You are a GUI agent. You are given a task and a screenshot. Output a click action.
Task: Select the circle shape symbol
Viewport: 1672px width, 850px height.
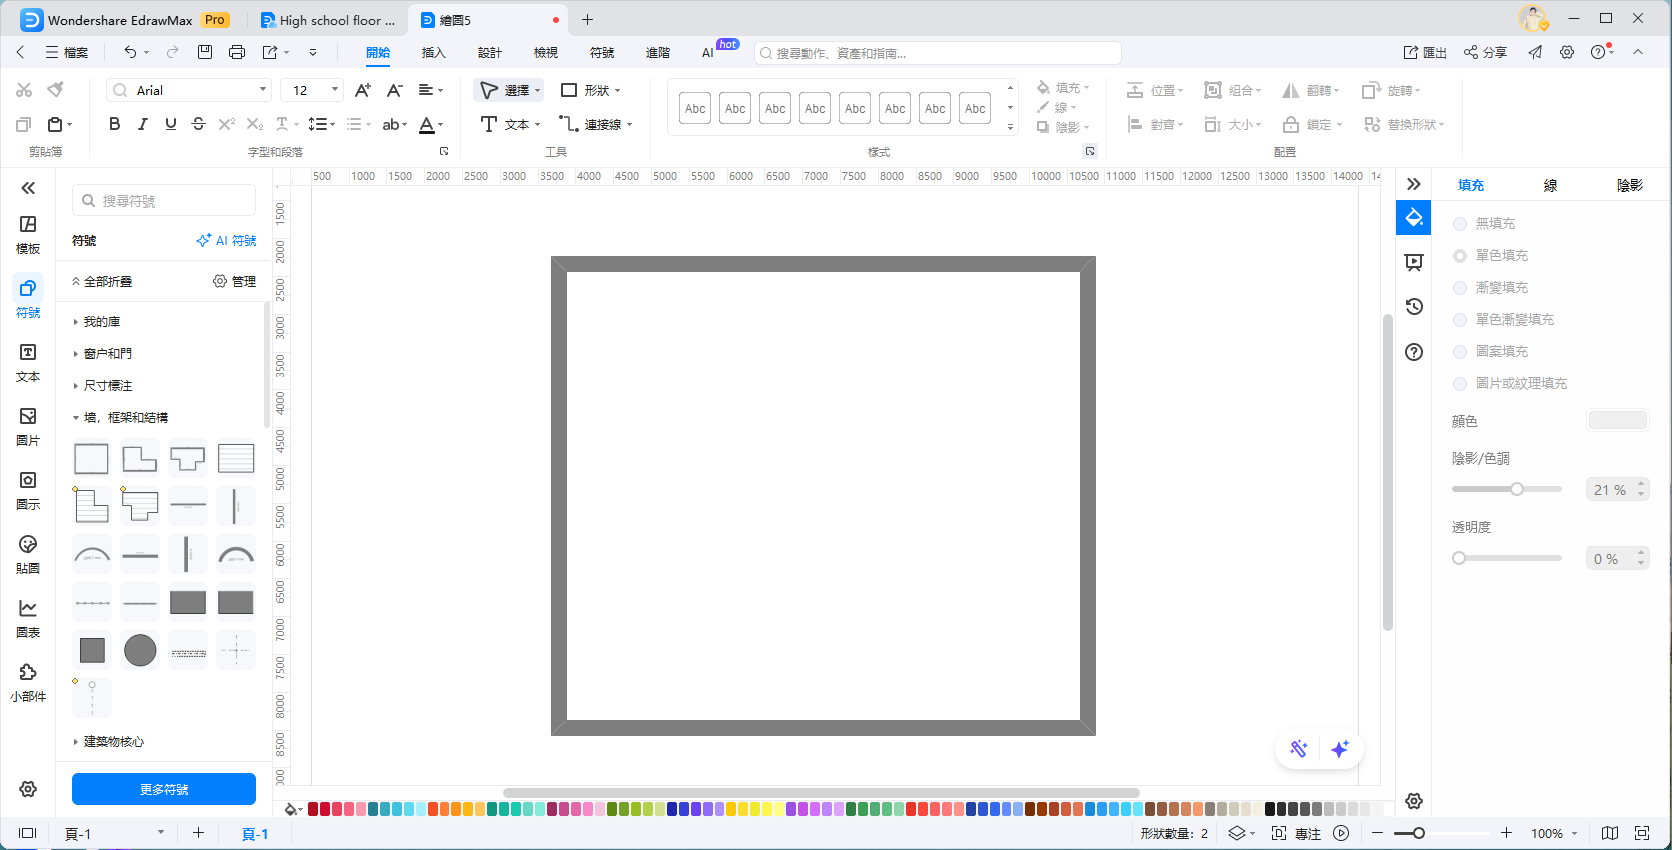[140, 650]
